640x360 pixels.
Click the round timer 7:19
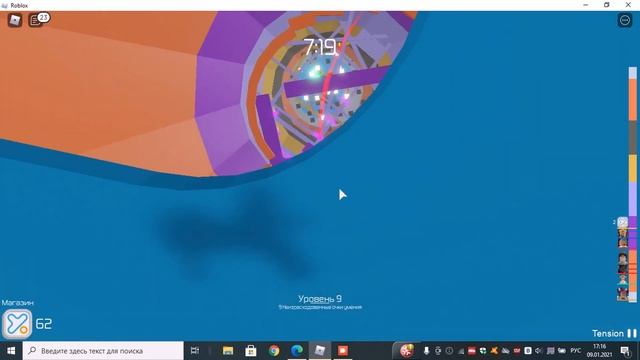tap(320, 47)
